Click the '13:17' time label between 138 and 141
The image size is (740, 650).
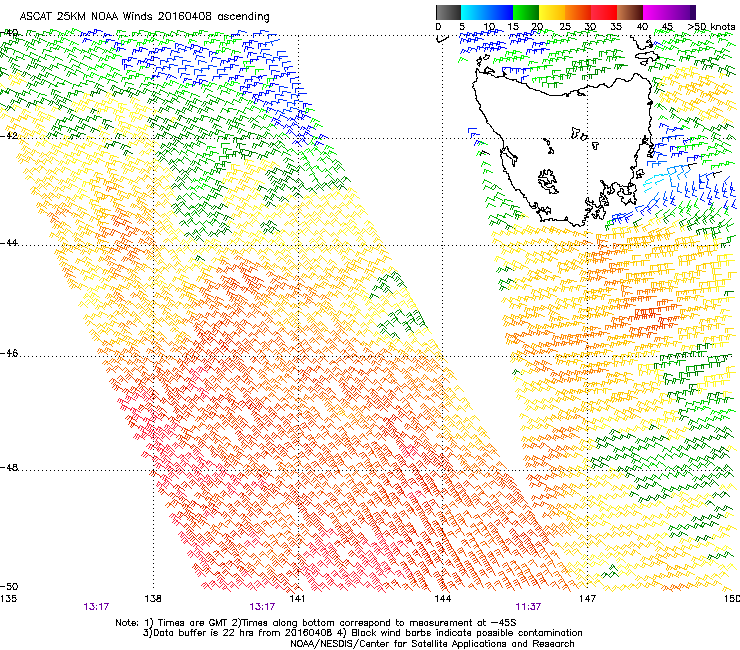pos(262,607)
